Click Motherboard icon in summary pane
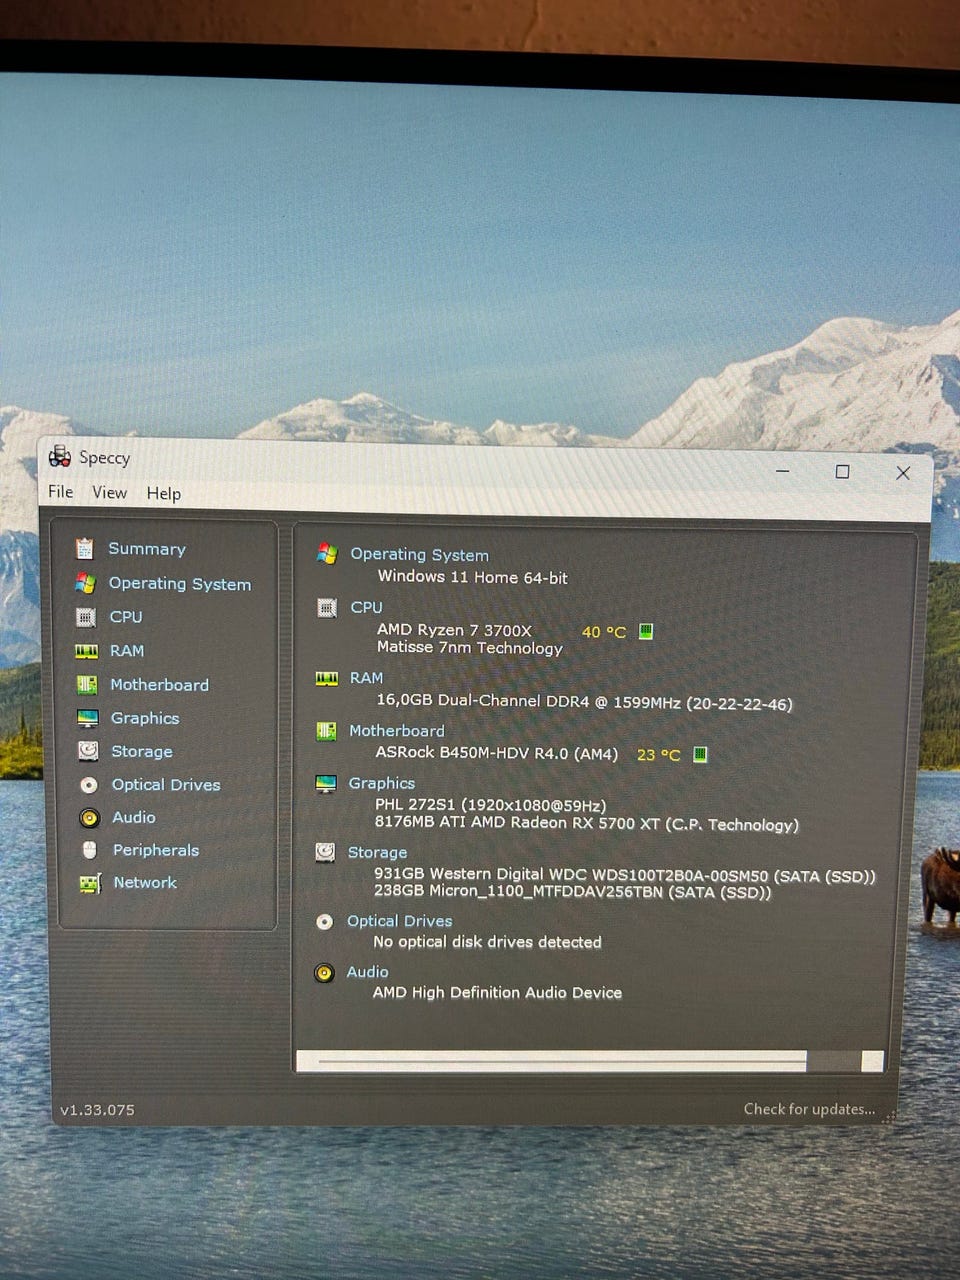The width and height of the screenshot is (960, 1280). [x=326, y=731]
